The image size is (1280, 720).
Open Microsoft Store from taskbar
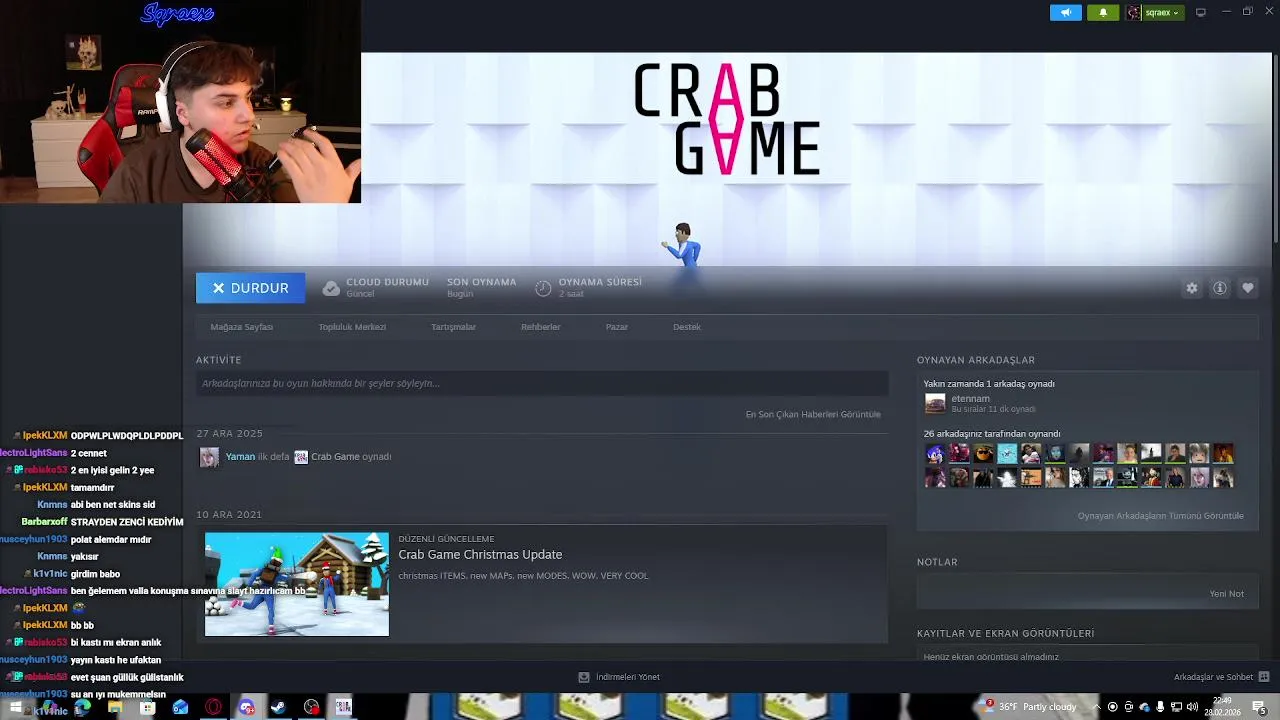pyautogui.click(x=148, y=707)
